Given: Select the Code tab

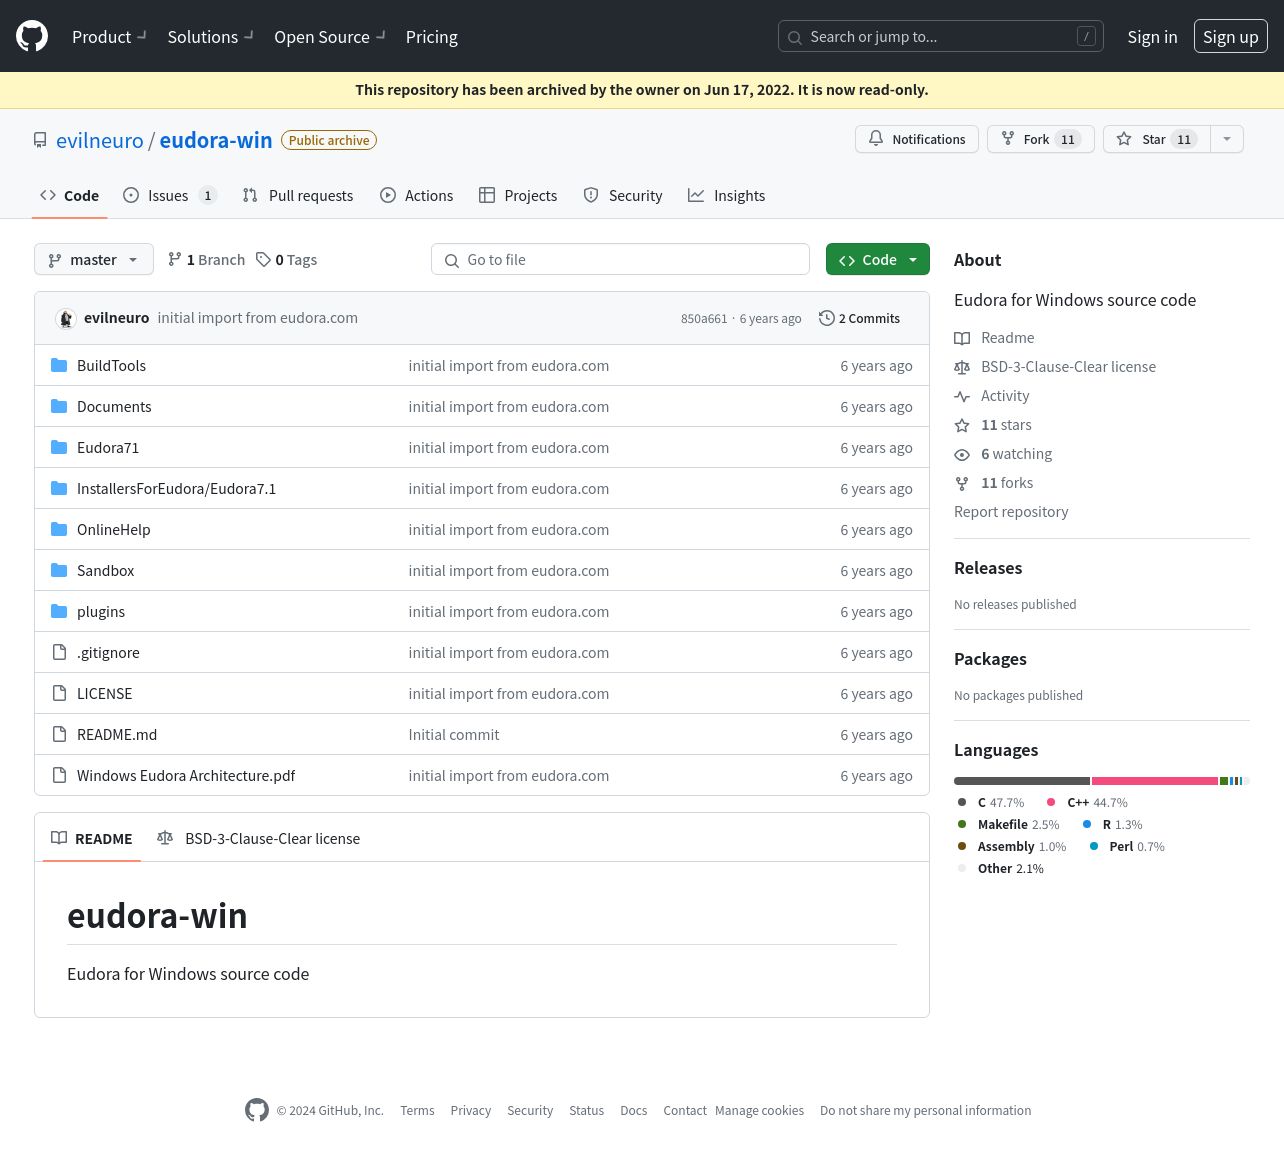Looking at the screenshot, I should pyautogui.click(x=70, y=195).
